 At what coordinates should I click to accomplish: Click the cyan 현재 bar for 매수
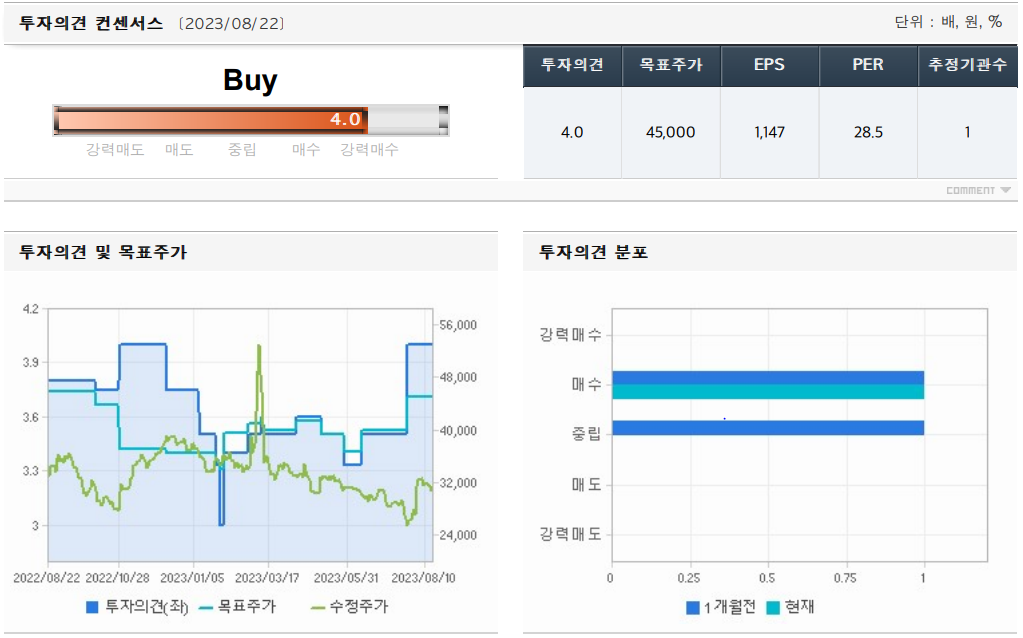pyautogui.click(x=768, y=391)
